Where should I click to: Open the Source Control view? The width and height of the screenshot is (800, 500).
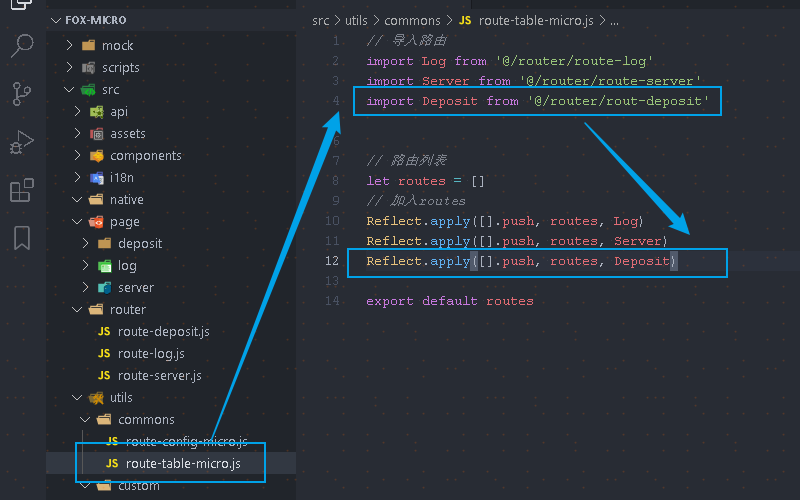pos(22,94)
